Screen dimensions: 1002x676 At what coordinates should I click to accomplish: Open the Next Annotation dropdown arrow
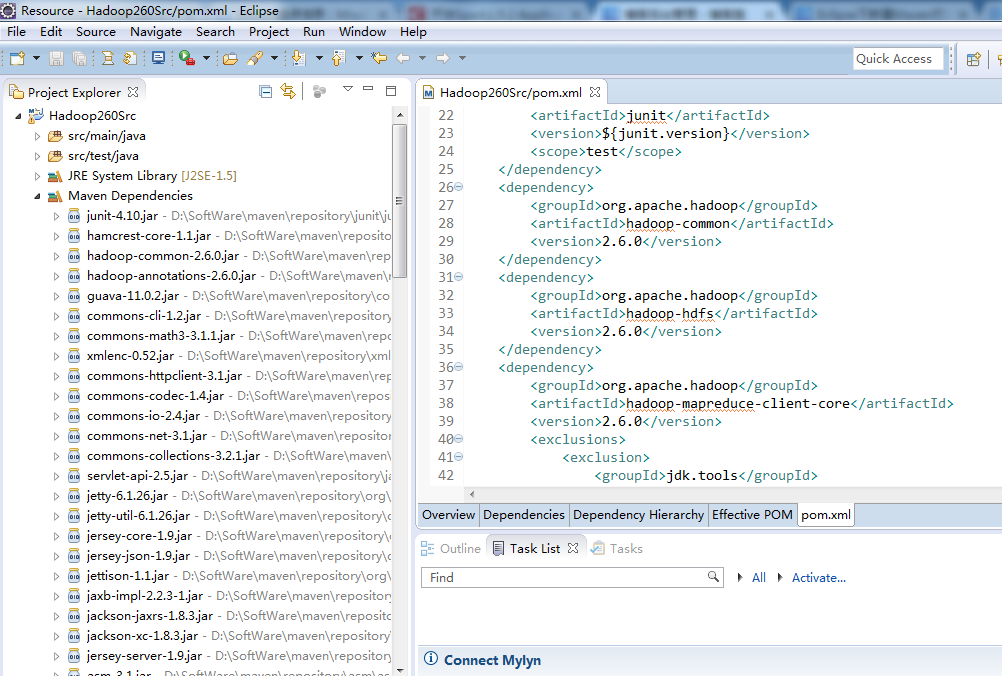coord(320,58)
